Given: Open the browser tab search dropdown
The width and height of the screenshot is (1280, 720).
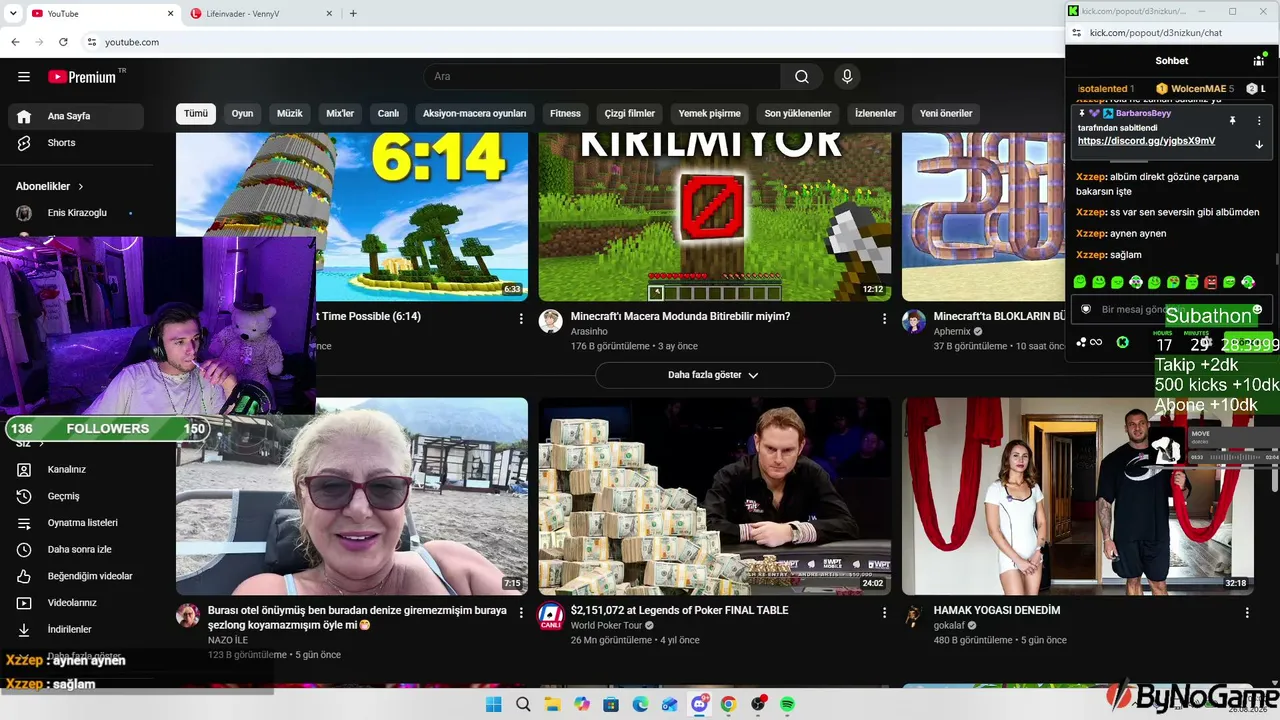Looking at the screenshot, I should tap(13, 13).
